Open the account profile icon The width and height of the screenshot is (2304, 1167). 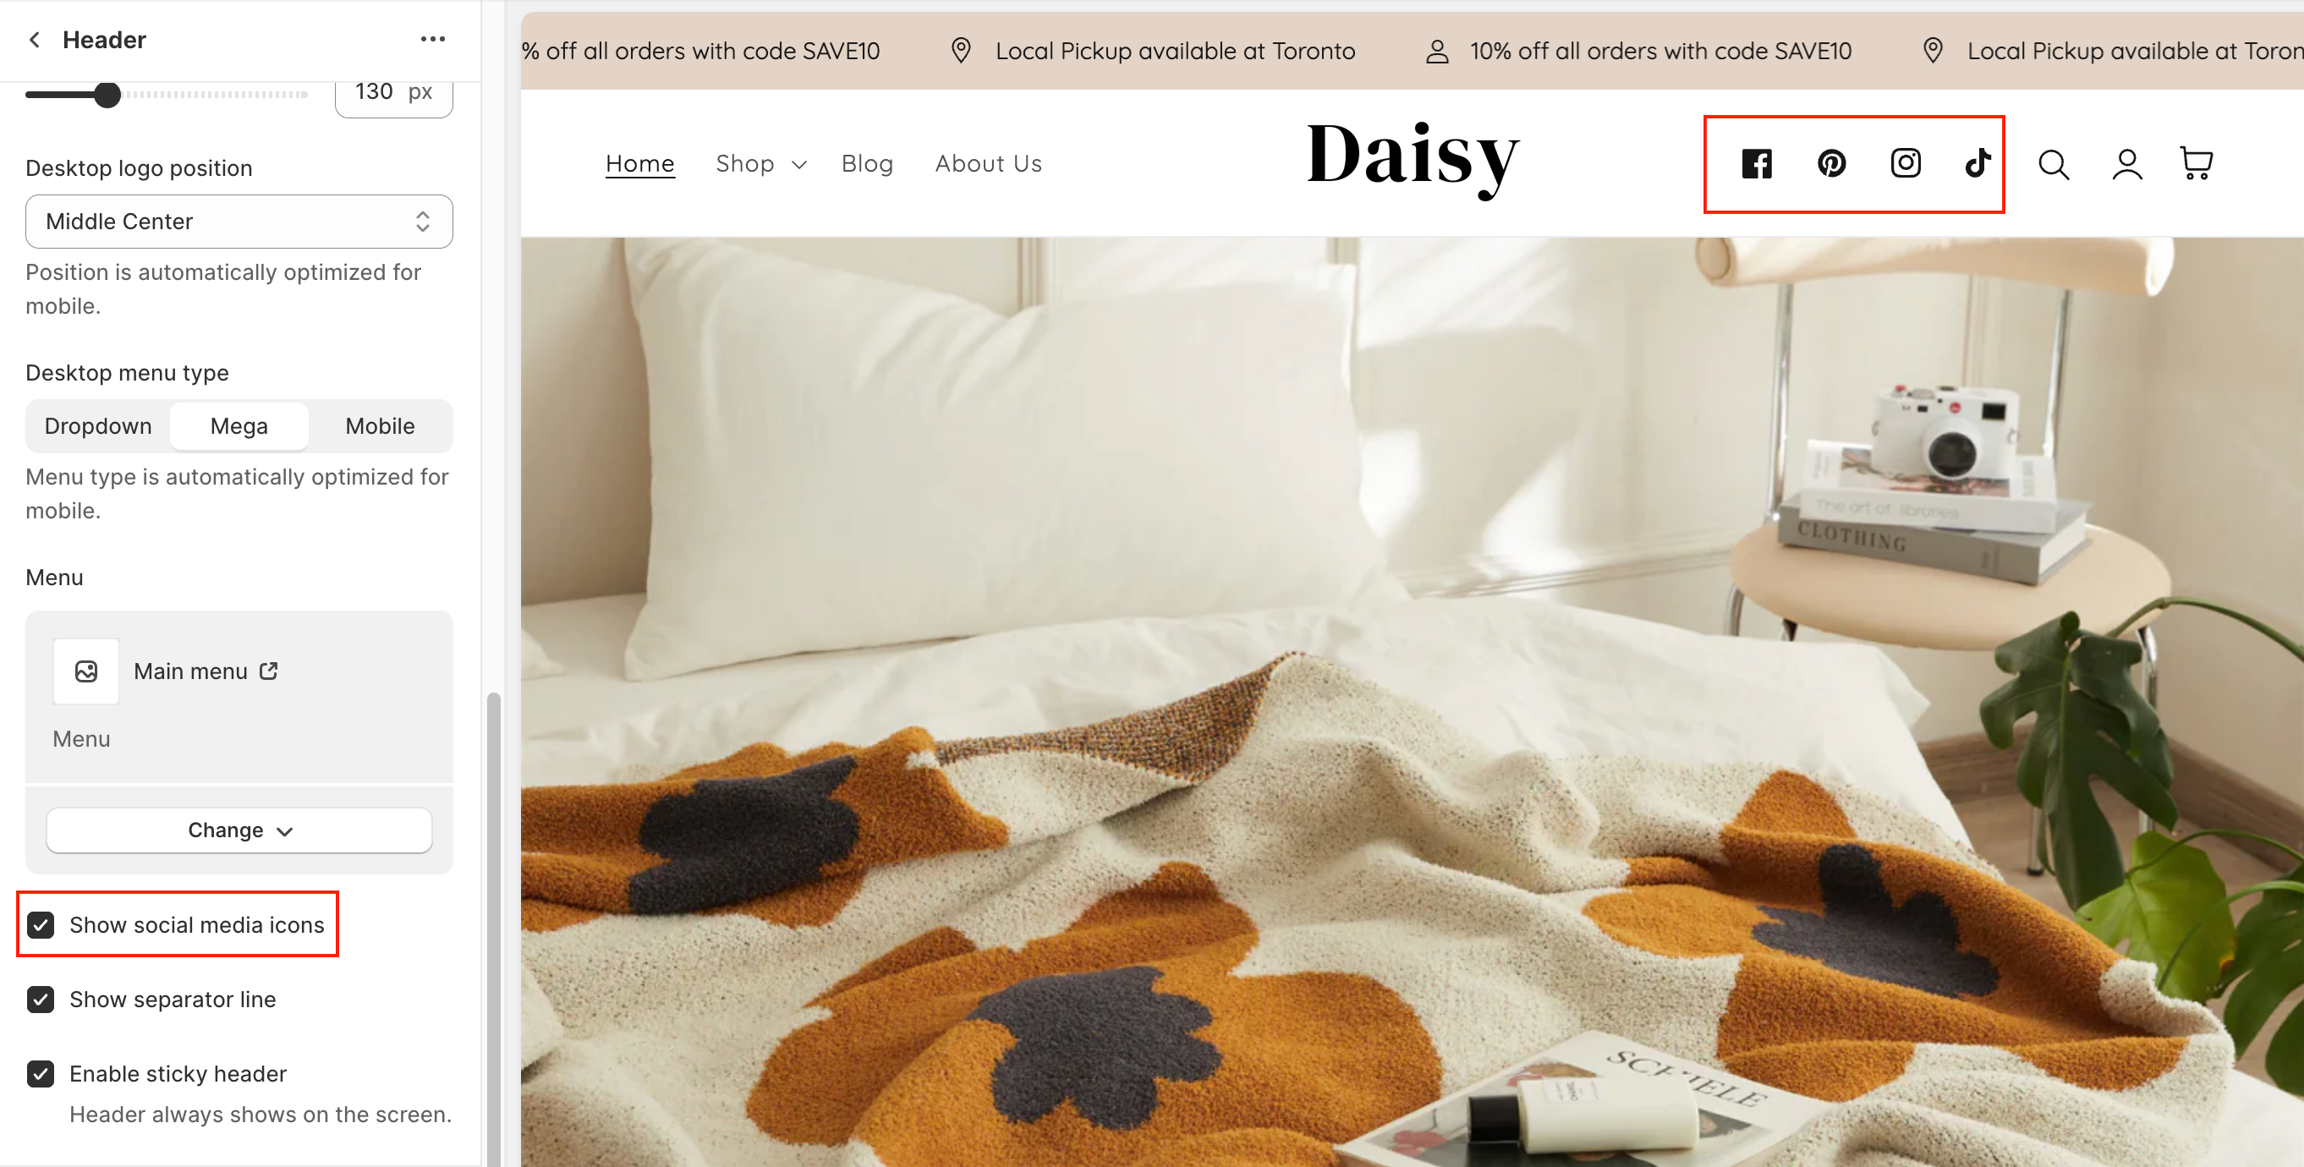click(2127, 164)
